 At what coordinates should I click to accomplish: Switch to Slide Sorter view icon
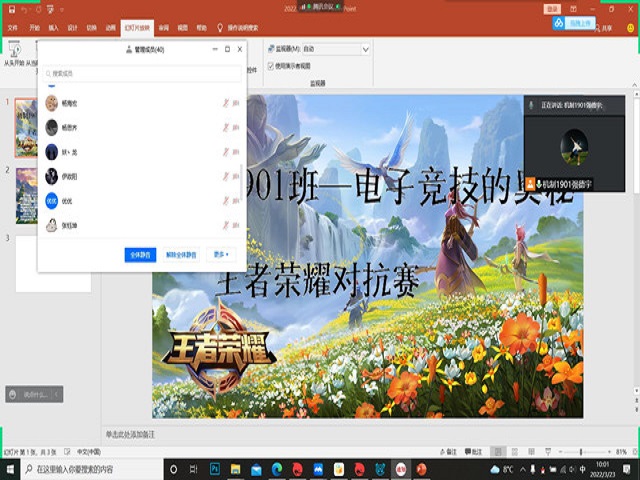(x=515, y=452)
